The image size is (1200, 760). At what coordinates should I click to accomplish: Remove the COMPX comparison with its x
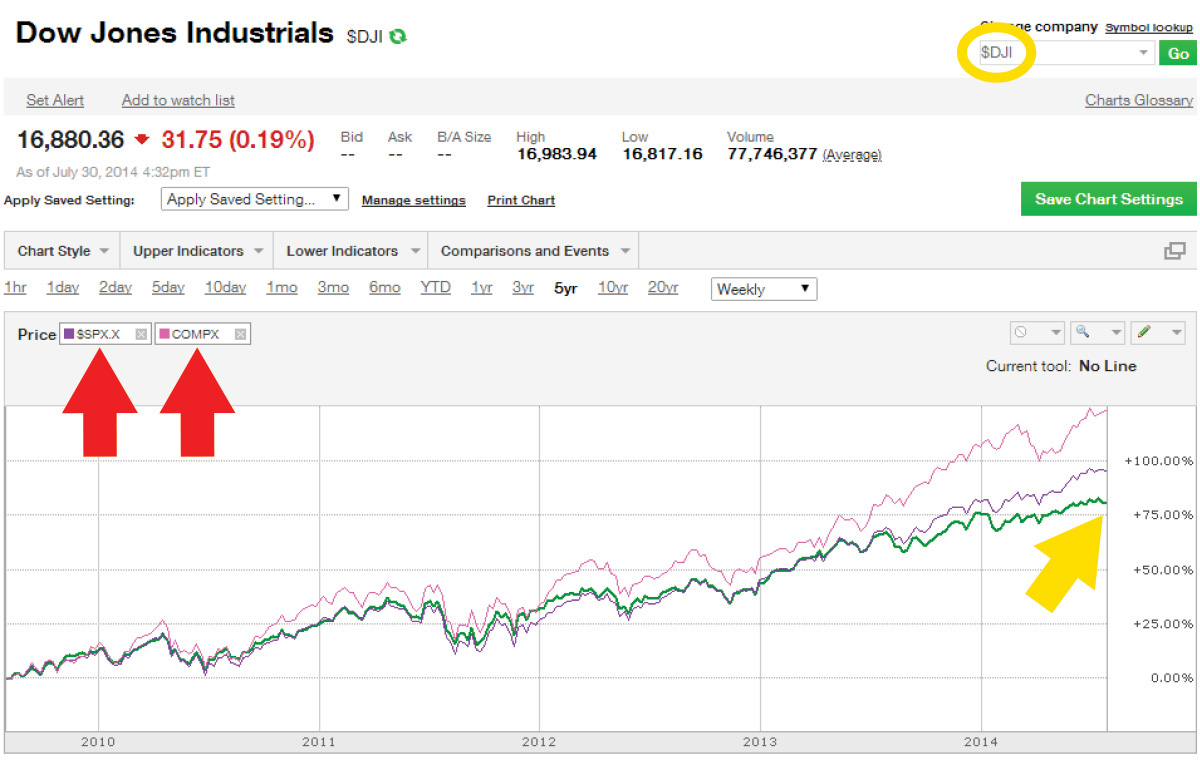tap(240, 335)
